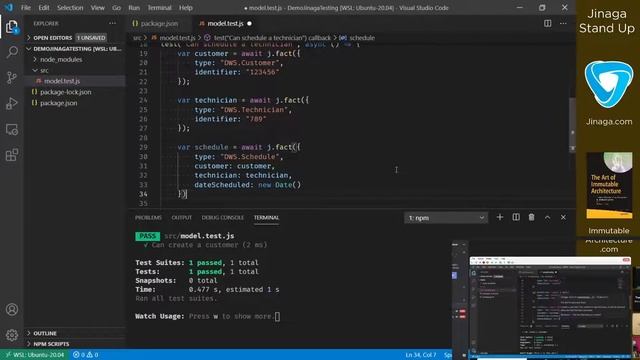This screenshot has height=360, width=640.
Task: Open the Edit menu
Action: point(44,8)
